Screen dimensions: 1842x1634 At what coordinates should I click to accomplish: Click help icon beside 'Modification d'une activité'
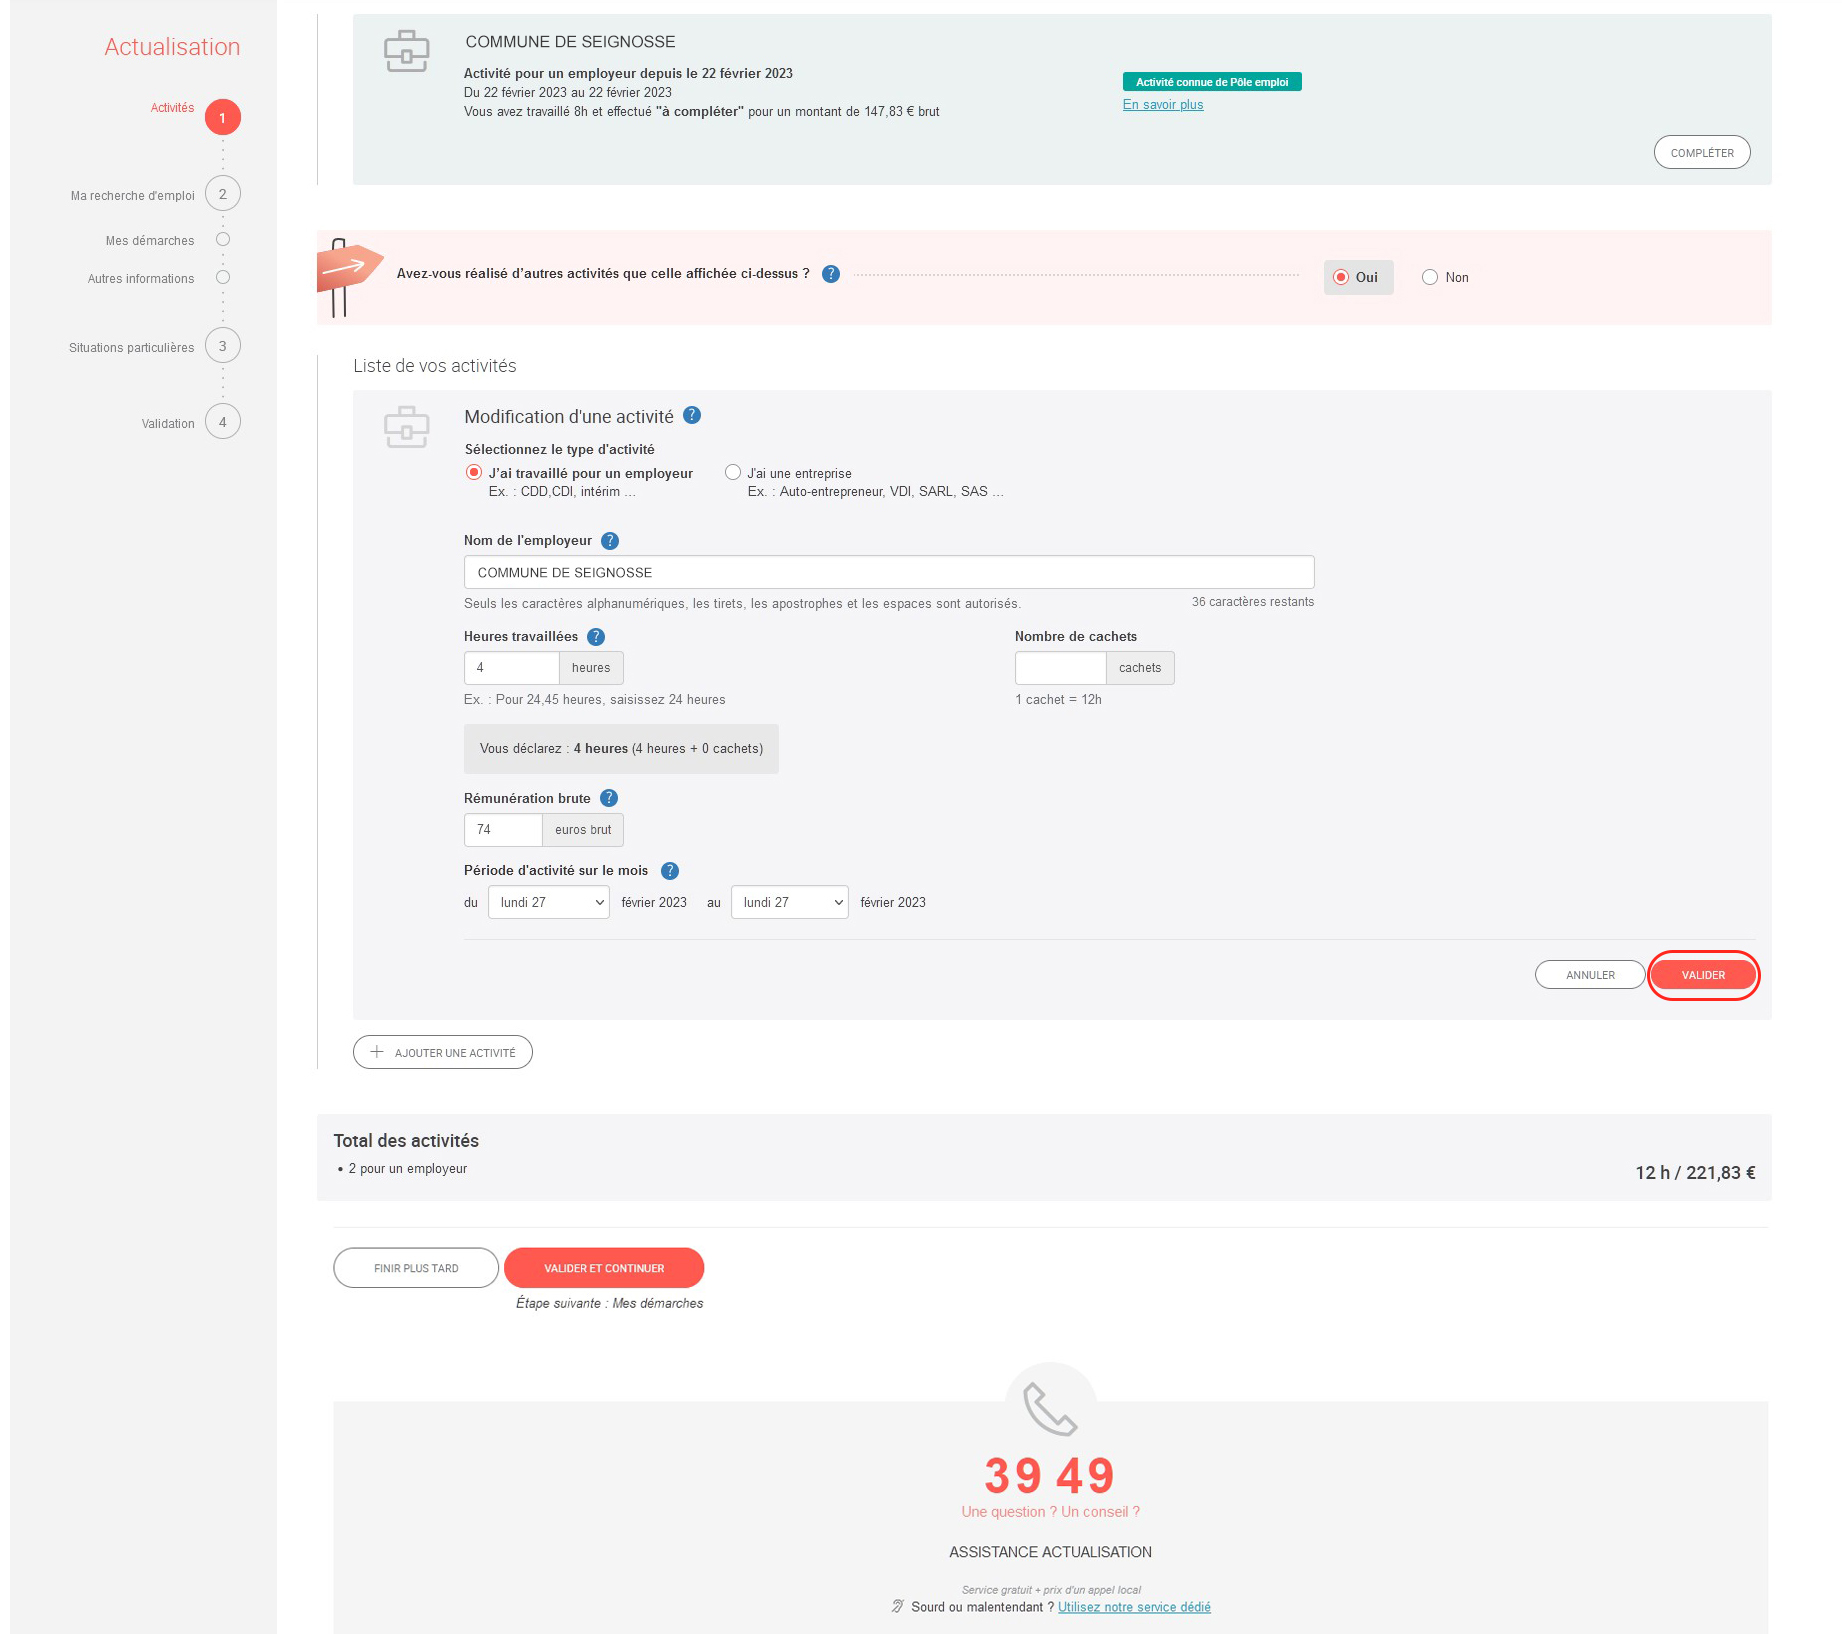692,416
